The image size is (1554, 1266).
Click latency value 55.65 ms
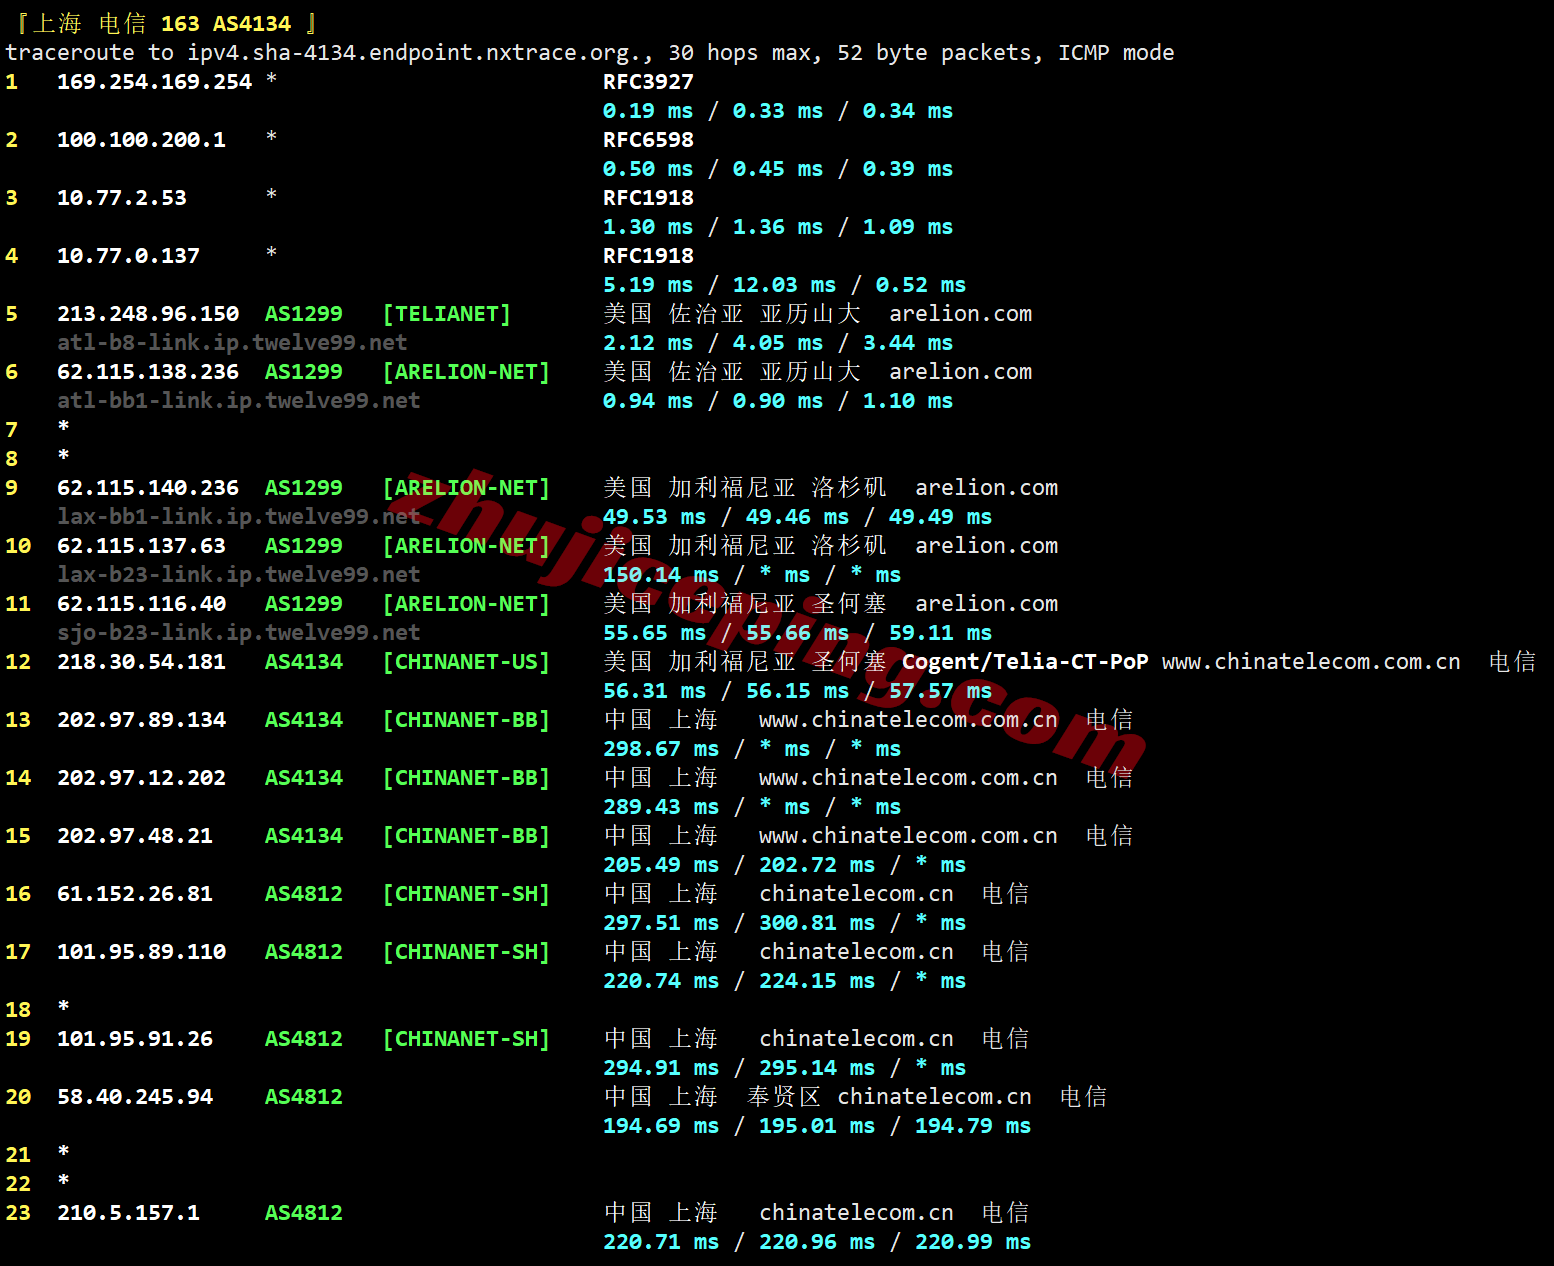(x=654, y=633)
